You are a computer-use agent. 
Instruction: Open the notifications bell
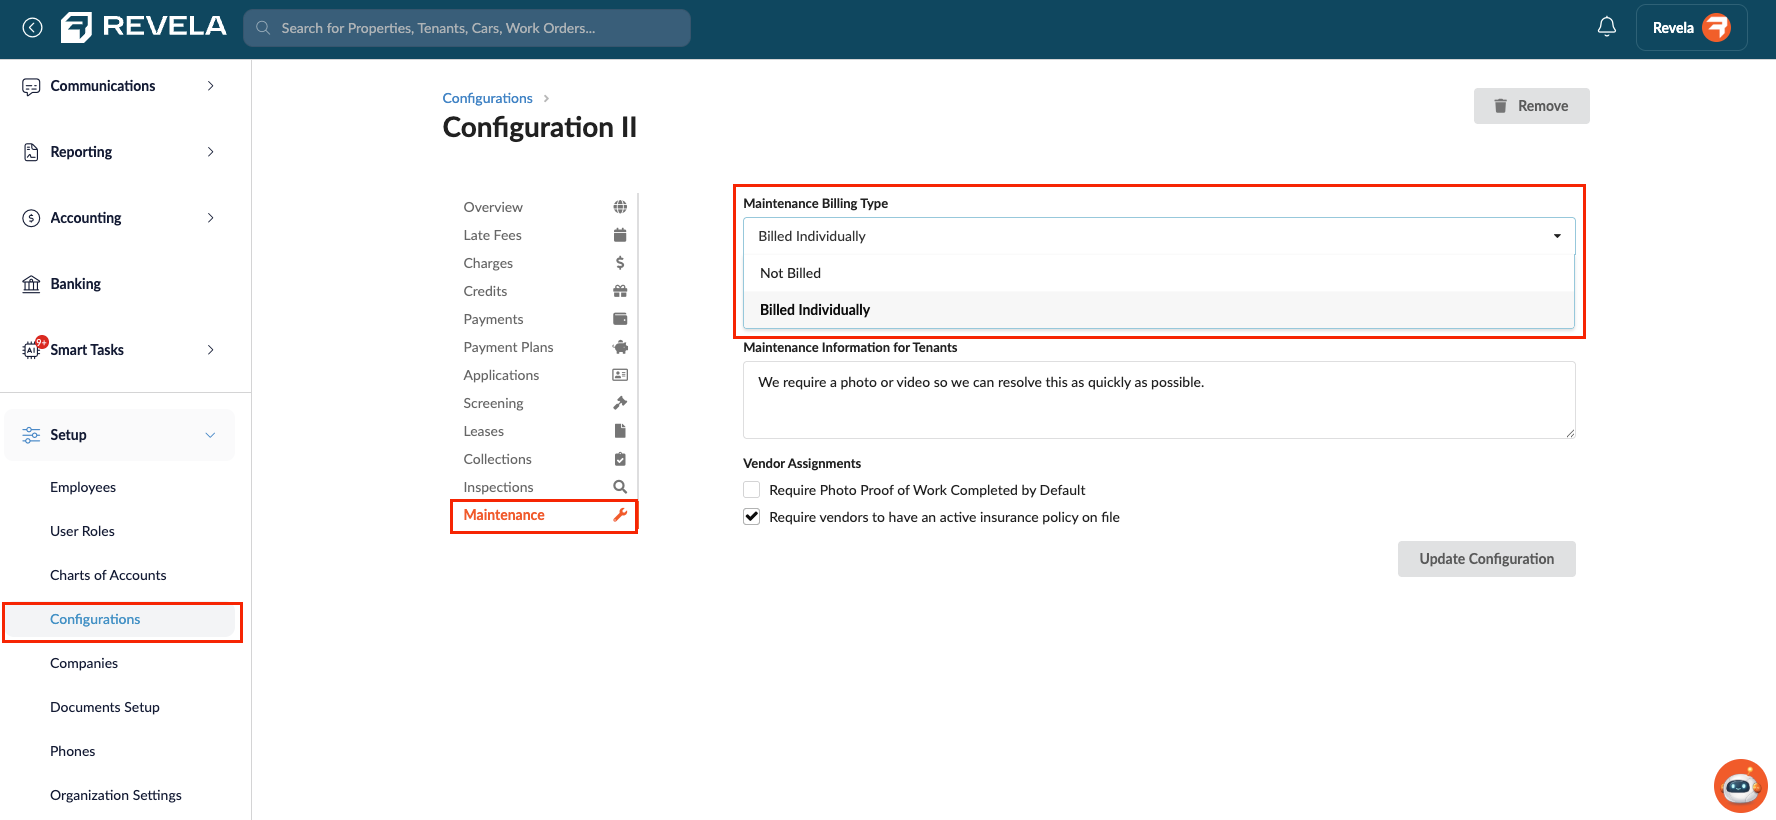click(1606, 27)
